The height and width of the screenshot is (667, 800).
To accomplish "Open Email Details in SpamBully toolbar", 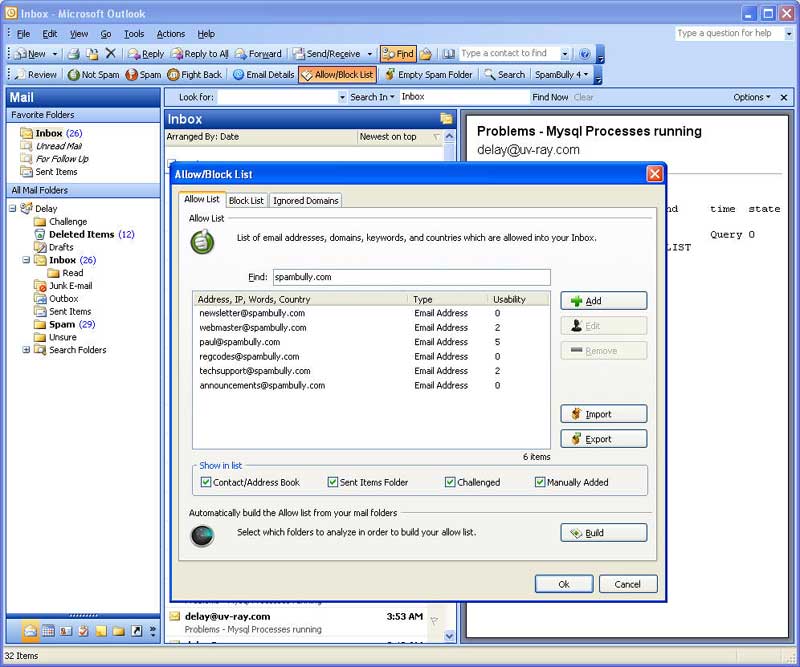I will coord(263,75).
